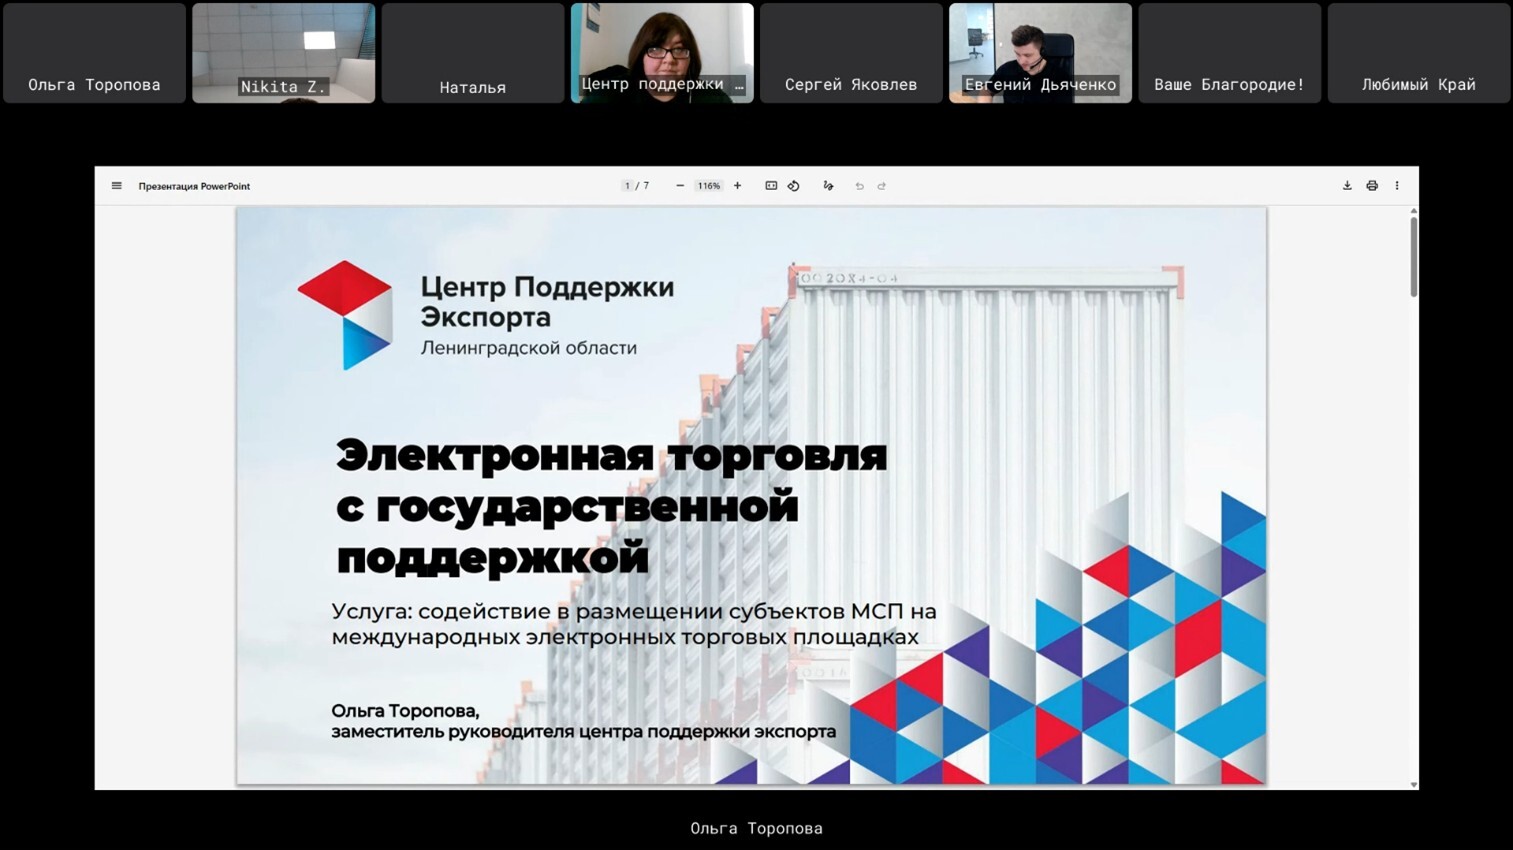Viewport: 1513px width, 850px height.
Task: Open the more actions three-dot menu
Action: pos(1397,186)
